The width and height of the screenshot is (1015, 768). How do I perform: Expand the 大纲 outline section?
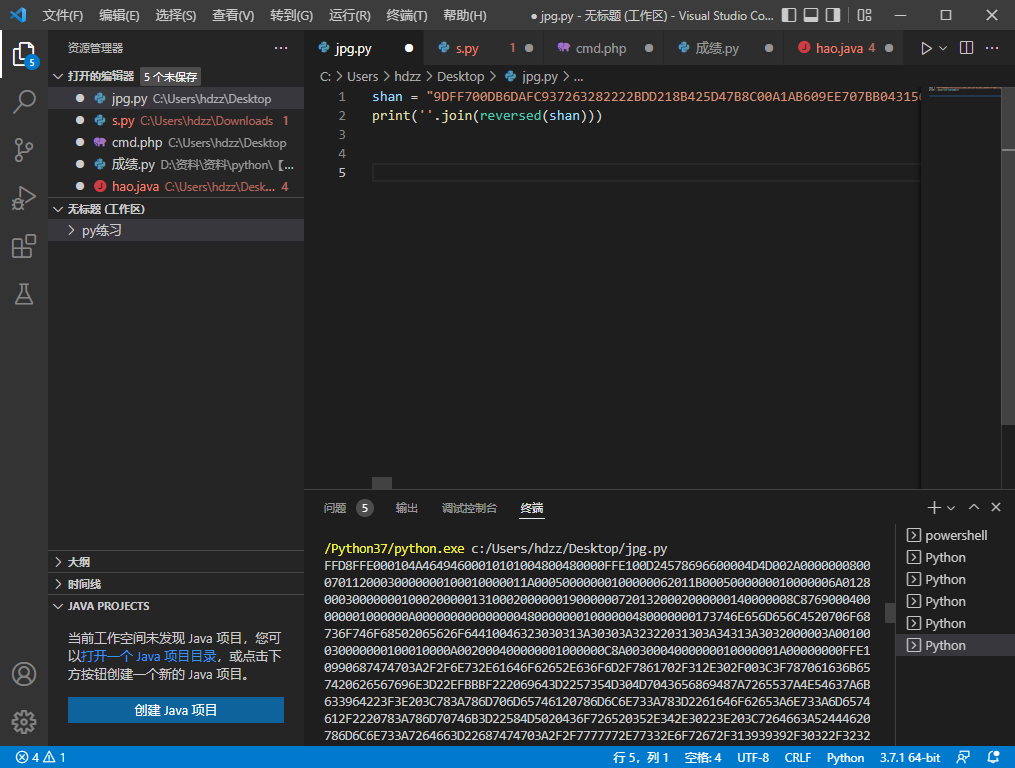[78, 562]
